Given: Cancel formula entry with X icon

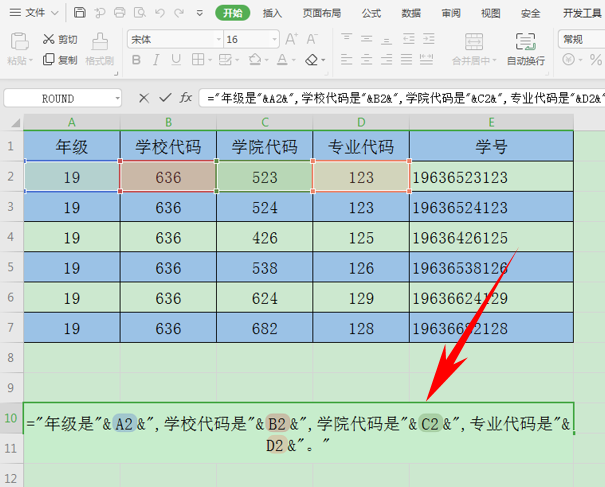Looking at the screenshot, I should tap(144, 98).
